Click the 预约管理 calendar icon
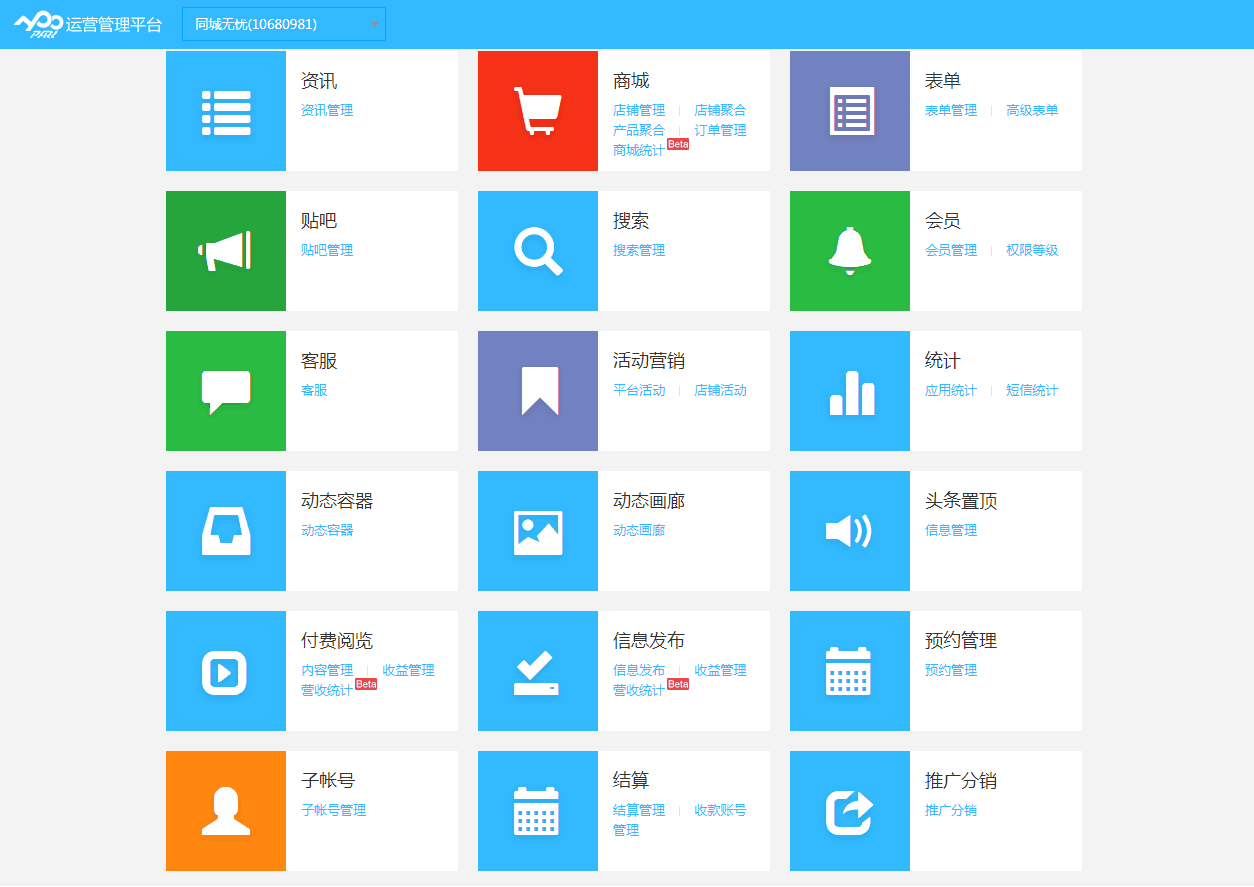This screenshot has height=887, width=1254. (x=849, y=670)
